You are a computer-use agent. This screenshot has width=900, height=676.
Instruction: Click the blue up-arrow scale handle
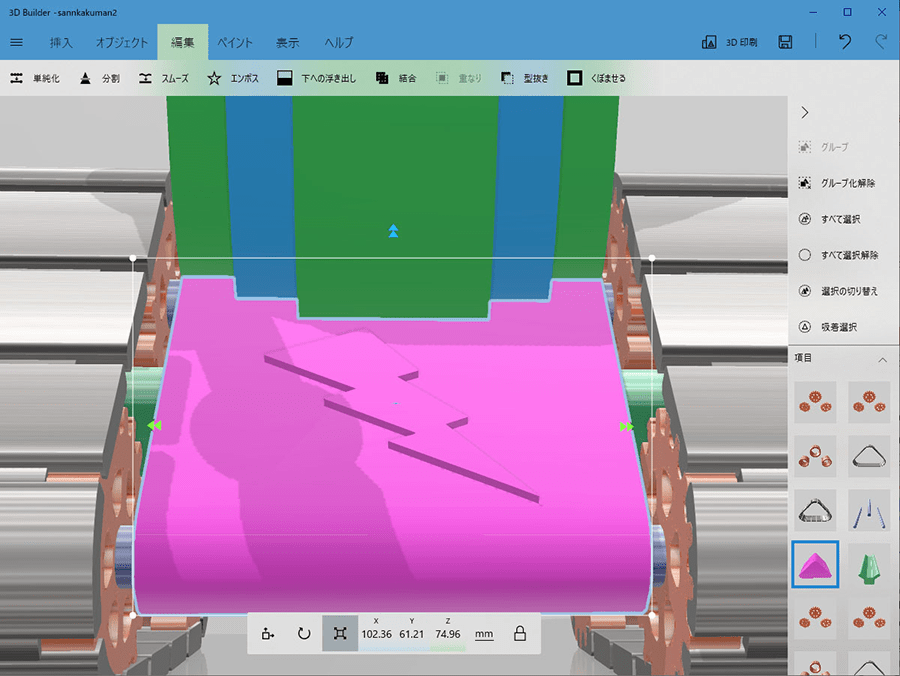pyautogui.click(x=393, y=231)
